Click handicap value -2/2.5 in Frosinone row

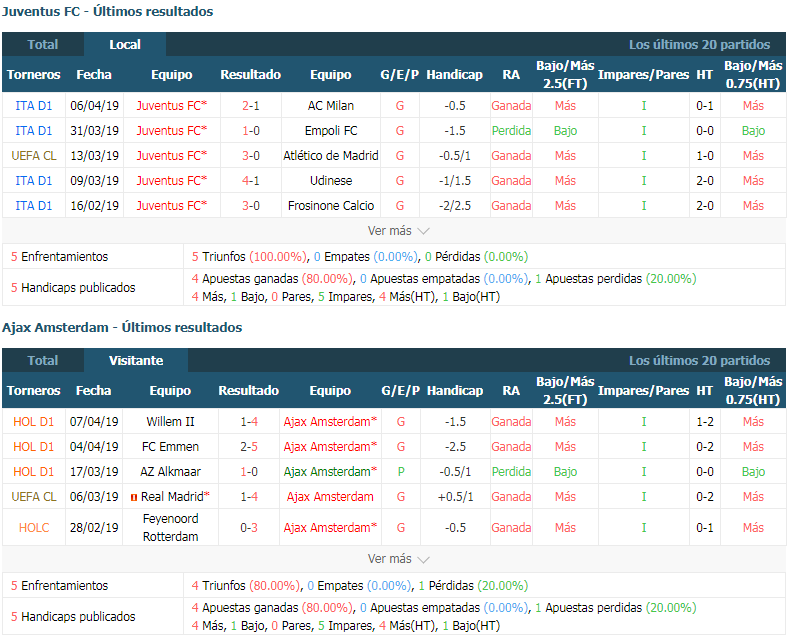(455, 205)
